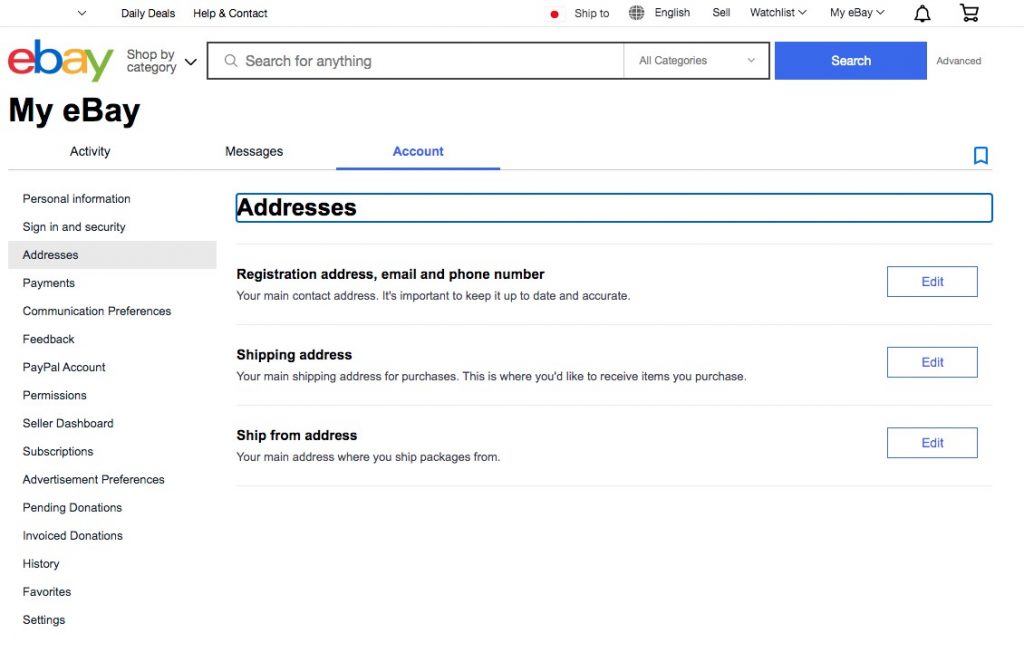Click "Your main address where you ship" description

[368, 457]
